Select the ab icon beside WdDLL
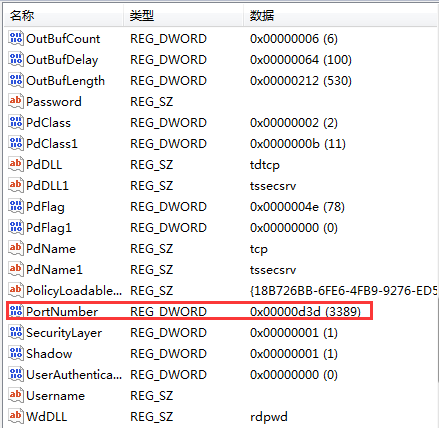This screenshot has height=428, width=439. pos(16,416)
